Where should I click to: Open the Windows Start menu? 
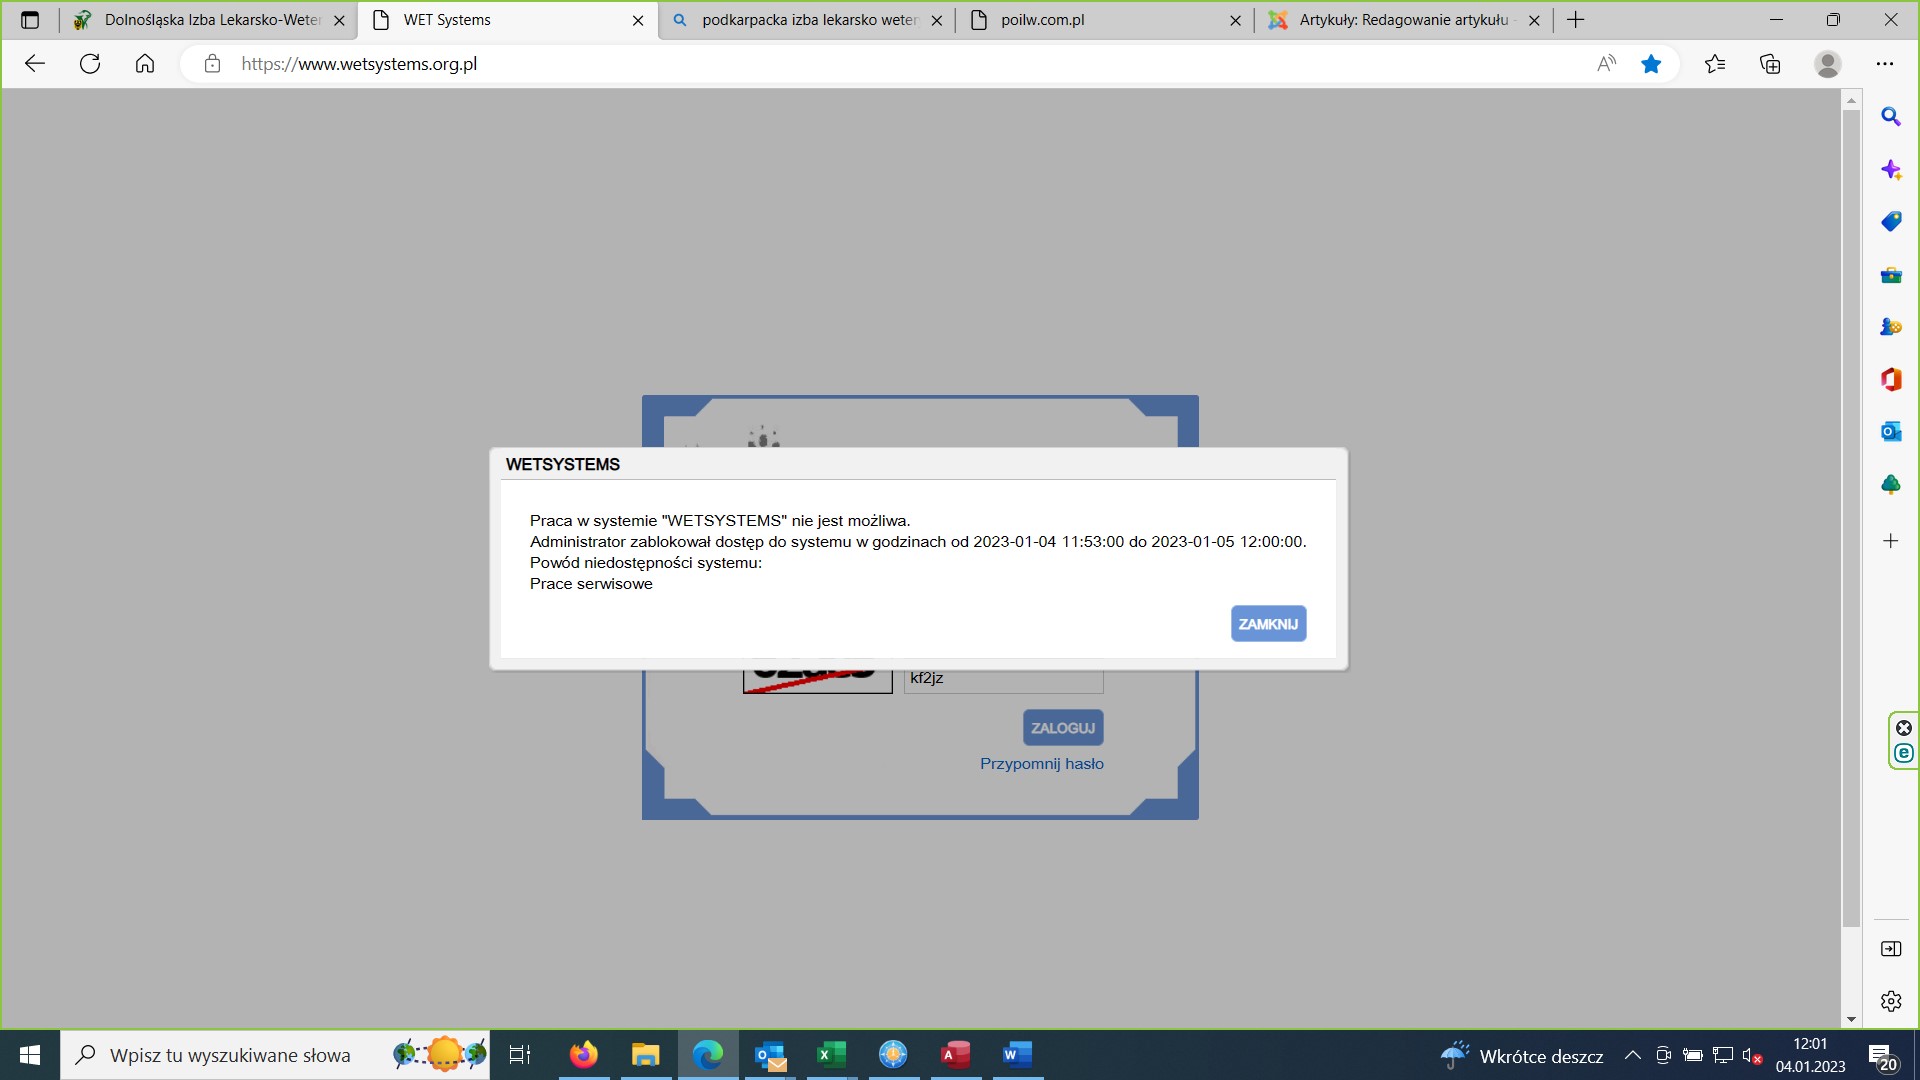tap(30, 1055)
